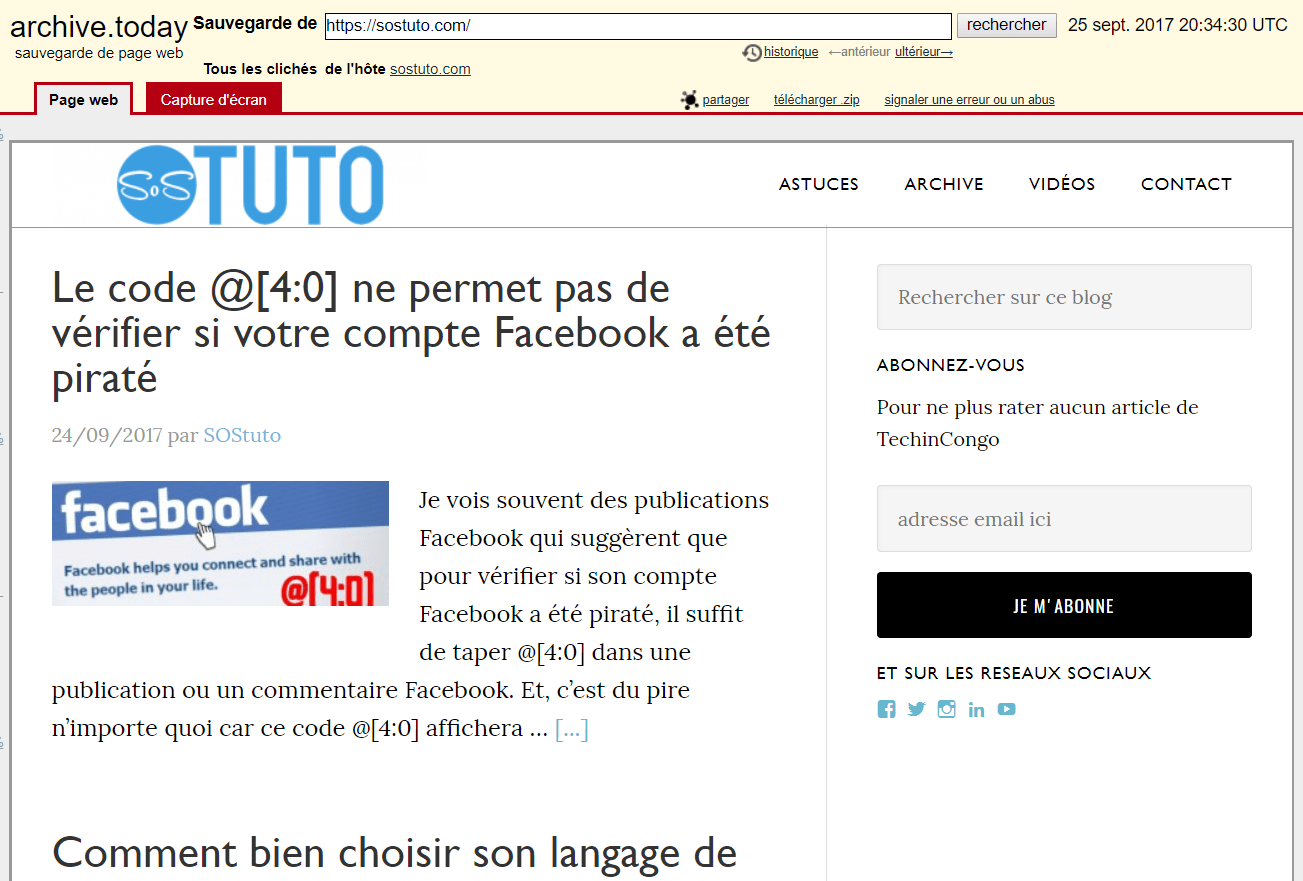Image resolution: width=1303 pixels, height=881 pixels.
Task: Open the LinkedIn social icon
Action: [976, 709]
